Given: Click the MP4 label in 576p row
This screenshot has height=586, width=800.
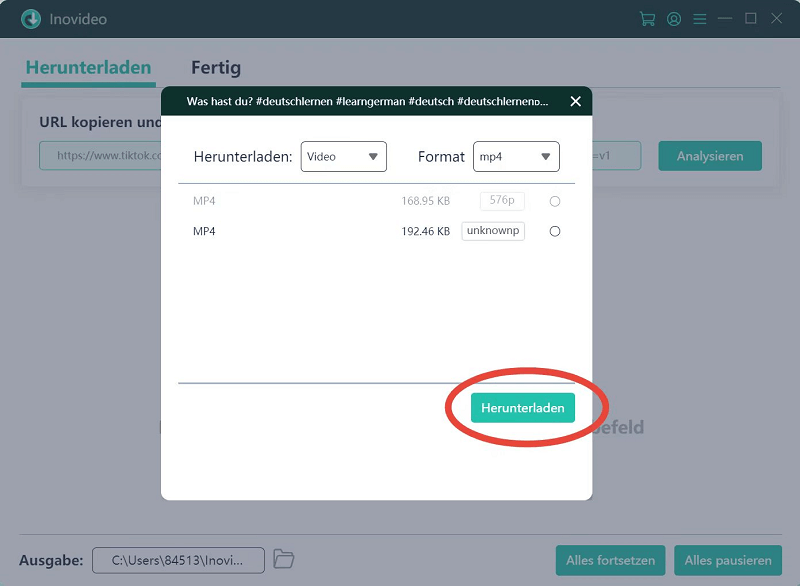Looking at the screenshot, I should (x=204, y=201).
